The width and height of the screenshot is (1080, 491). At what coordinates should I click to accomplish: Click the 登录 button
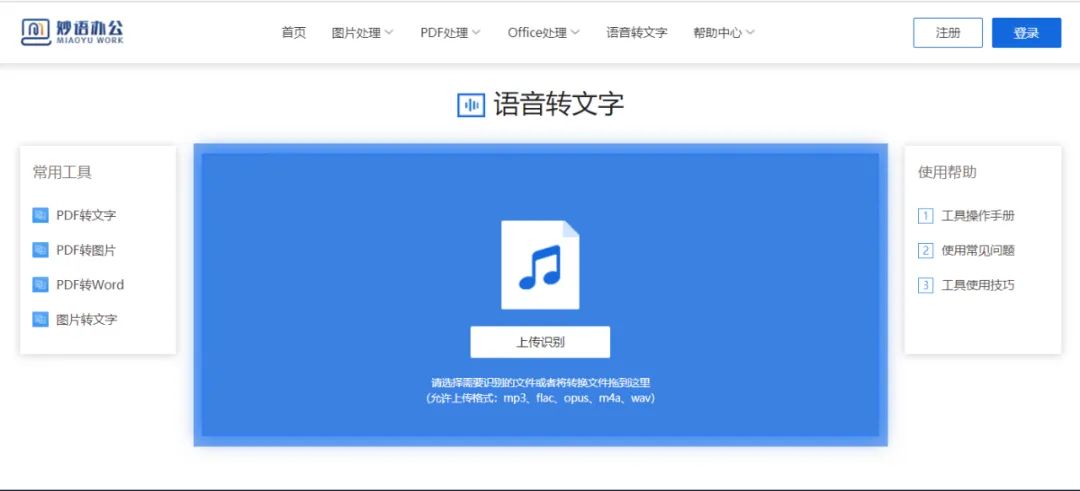1026,33
